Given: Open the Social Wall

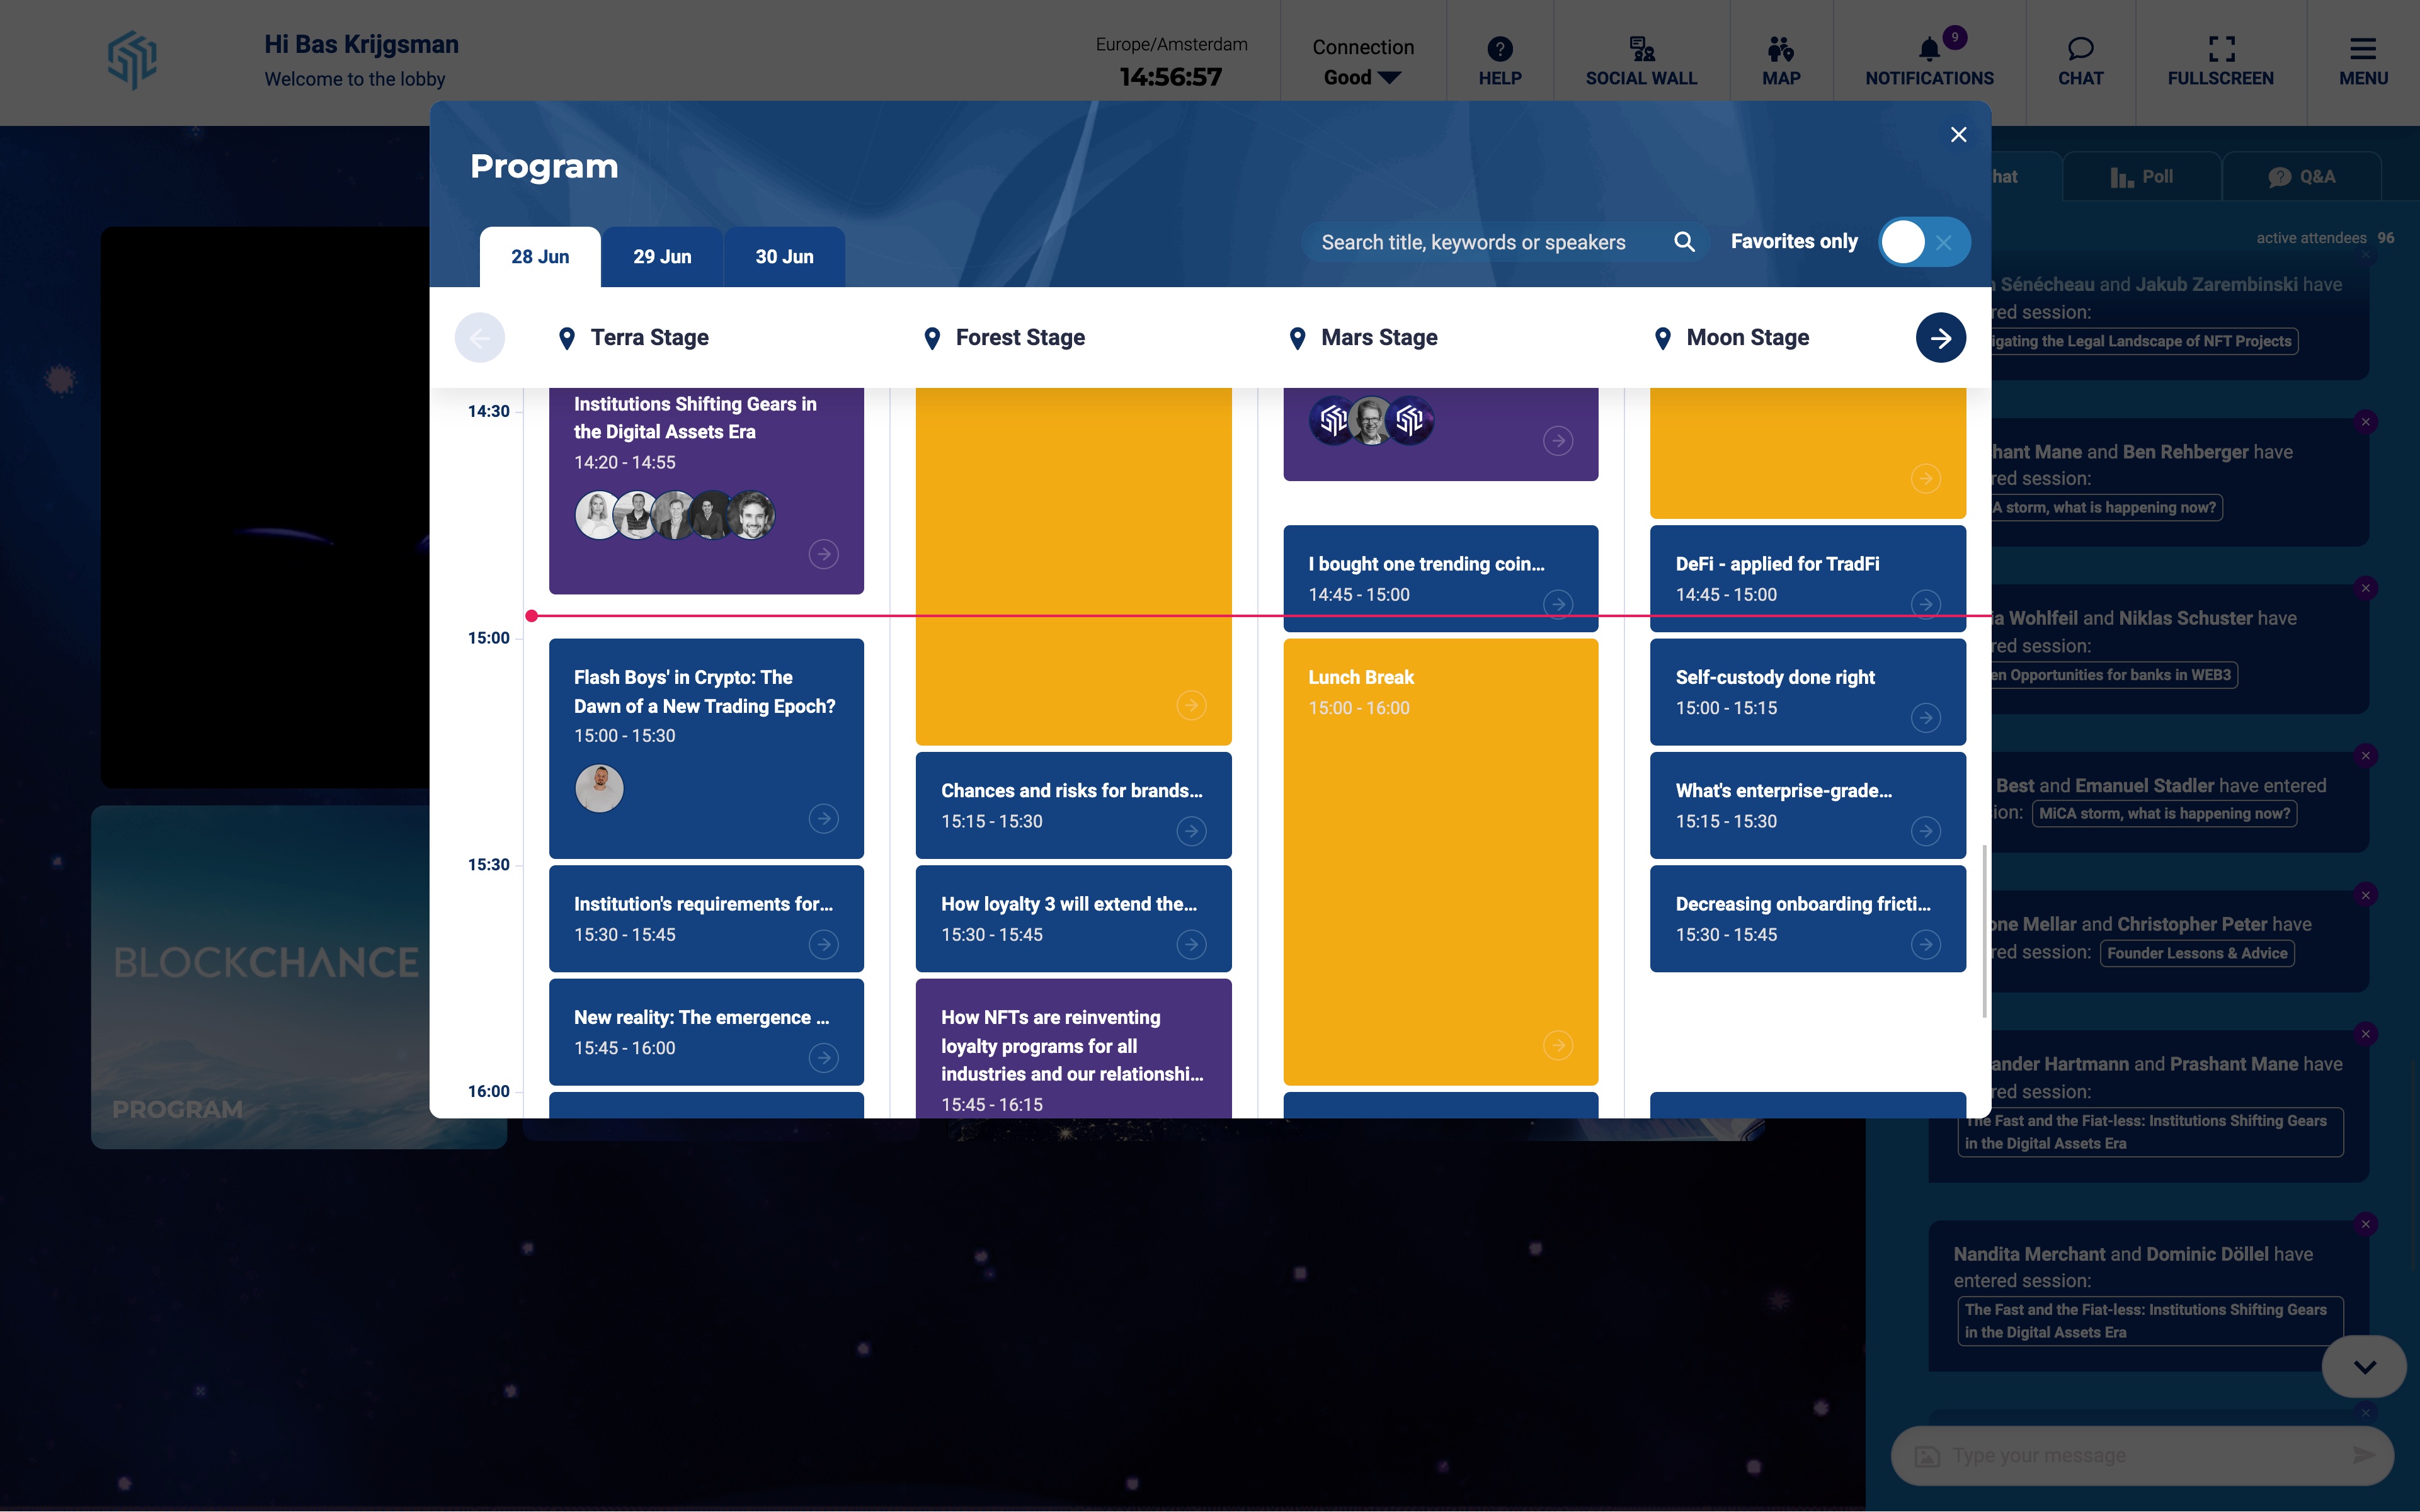Looking at the screenshot, I should point(1641,61).
